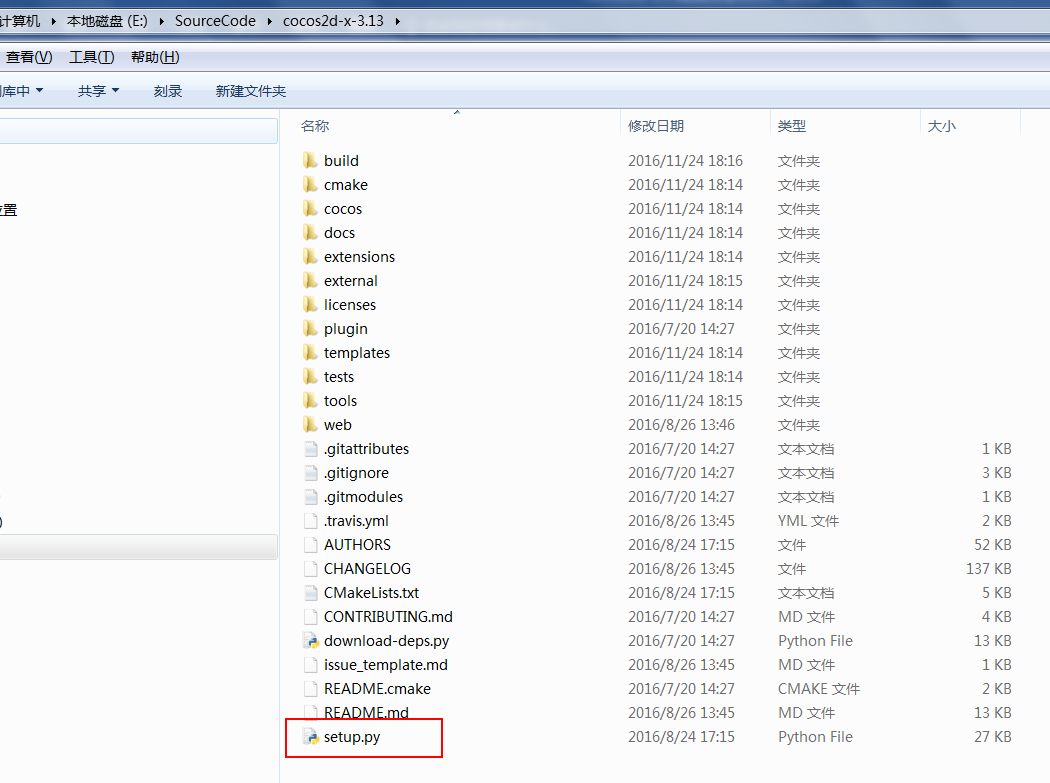
Task: Open the 工具(T) menu
Action: point(92,57)
